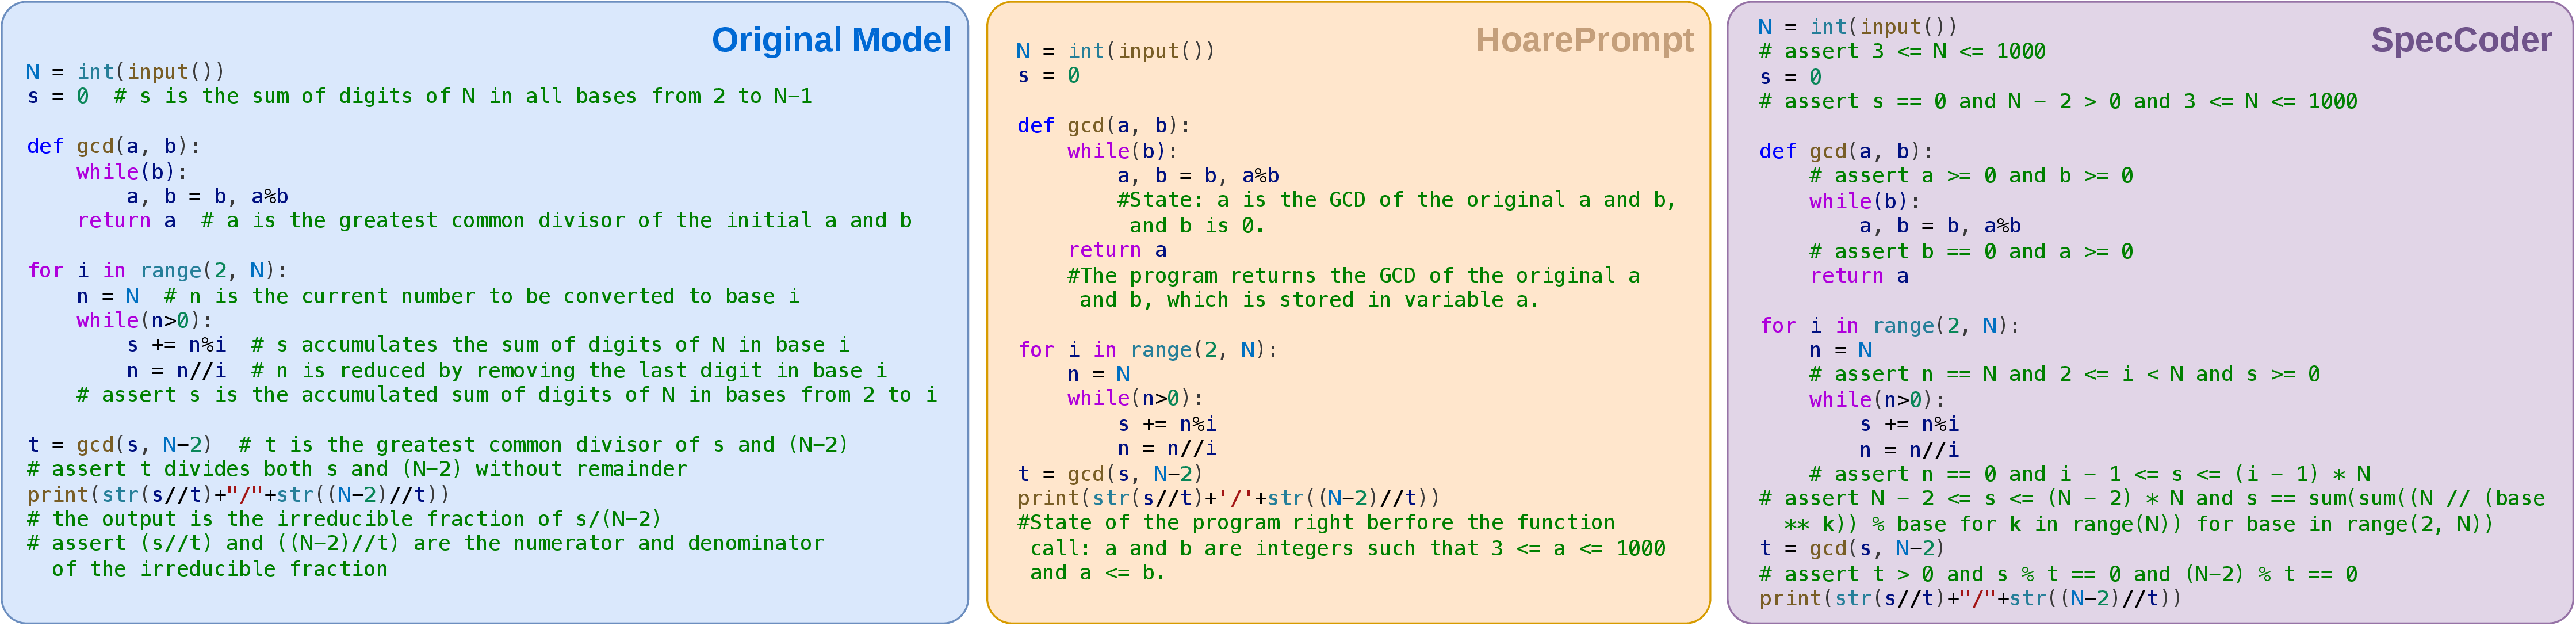2576x626 pixels.
Task: Click the 'return a' line with GCD comment
Action: click(494, 220)
